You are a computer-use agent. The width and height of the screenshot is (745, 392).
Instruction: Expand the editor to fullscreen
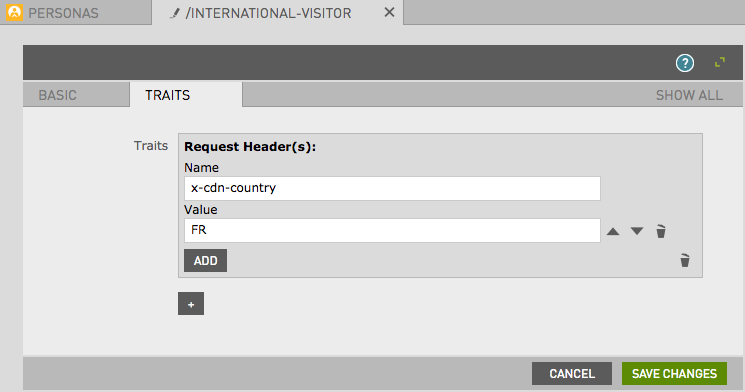[720, 62]
